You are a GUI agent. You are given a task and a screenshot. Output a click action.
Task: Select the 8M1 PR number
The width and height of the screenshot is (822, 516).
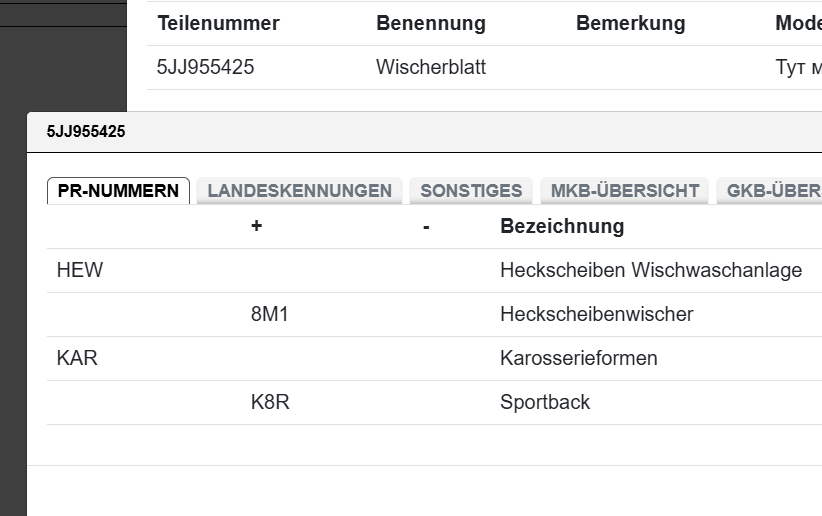[269, 314]
